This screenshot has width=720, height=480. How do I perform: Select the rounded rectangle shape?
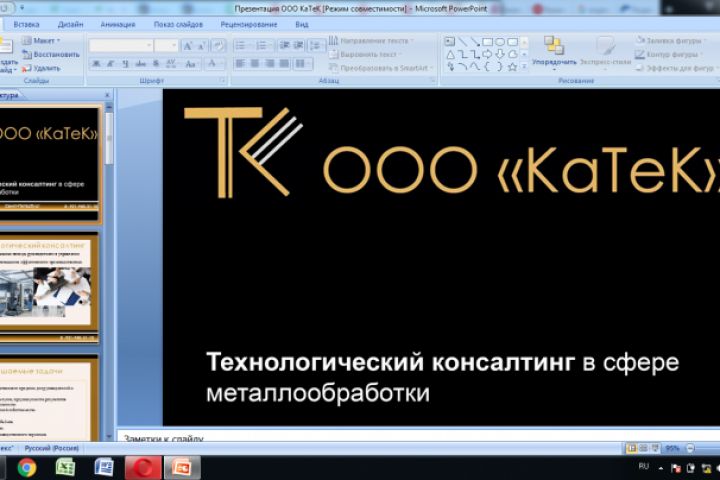[512, 42]
